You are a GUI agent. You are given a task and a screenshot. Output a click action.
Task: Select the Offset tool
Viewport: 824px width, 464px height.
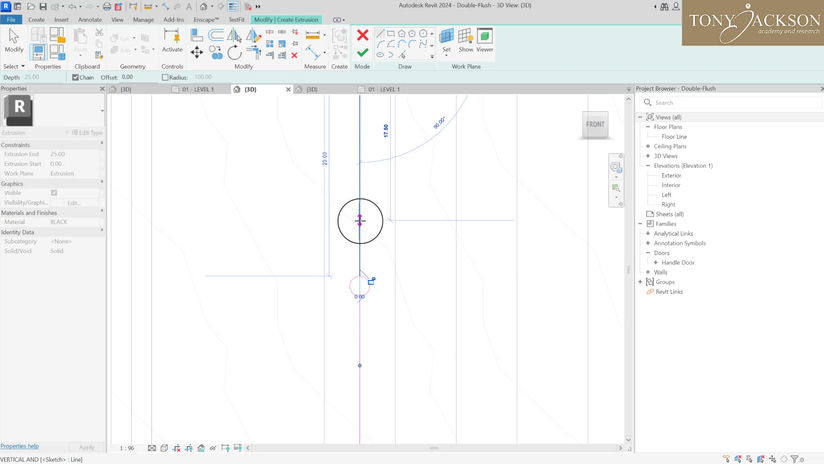coord(215,35)
